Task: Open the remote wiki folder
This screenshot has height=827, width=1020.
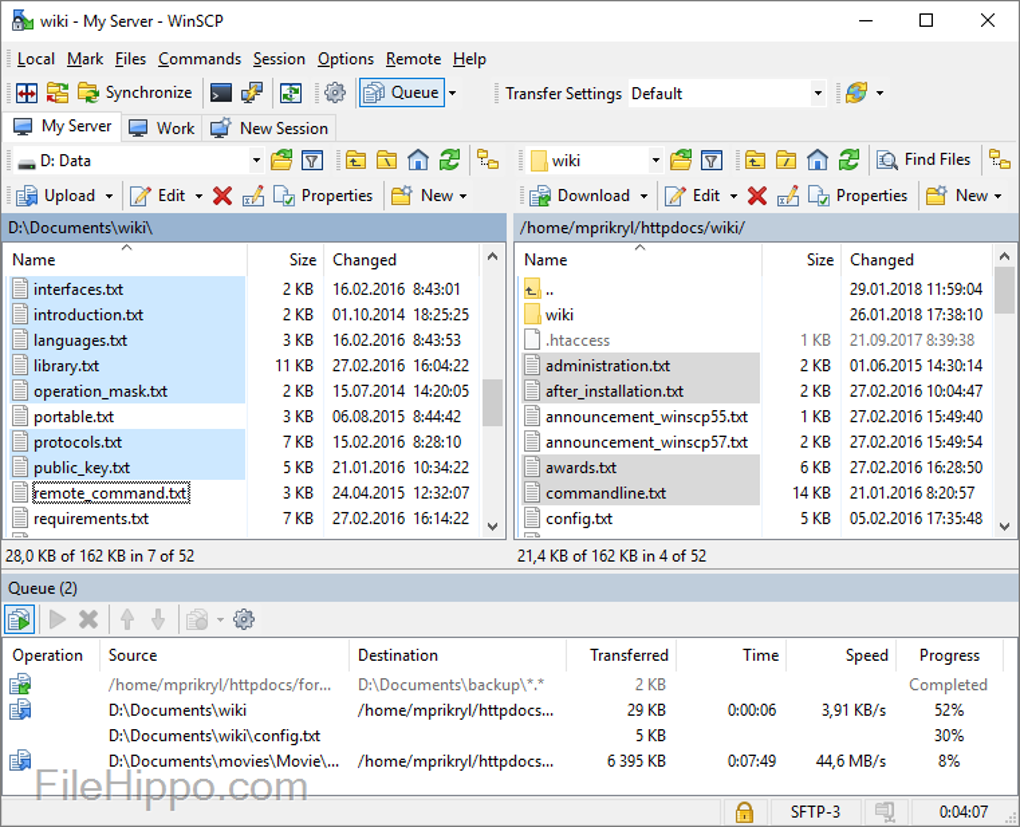Action: click(559, 315)
